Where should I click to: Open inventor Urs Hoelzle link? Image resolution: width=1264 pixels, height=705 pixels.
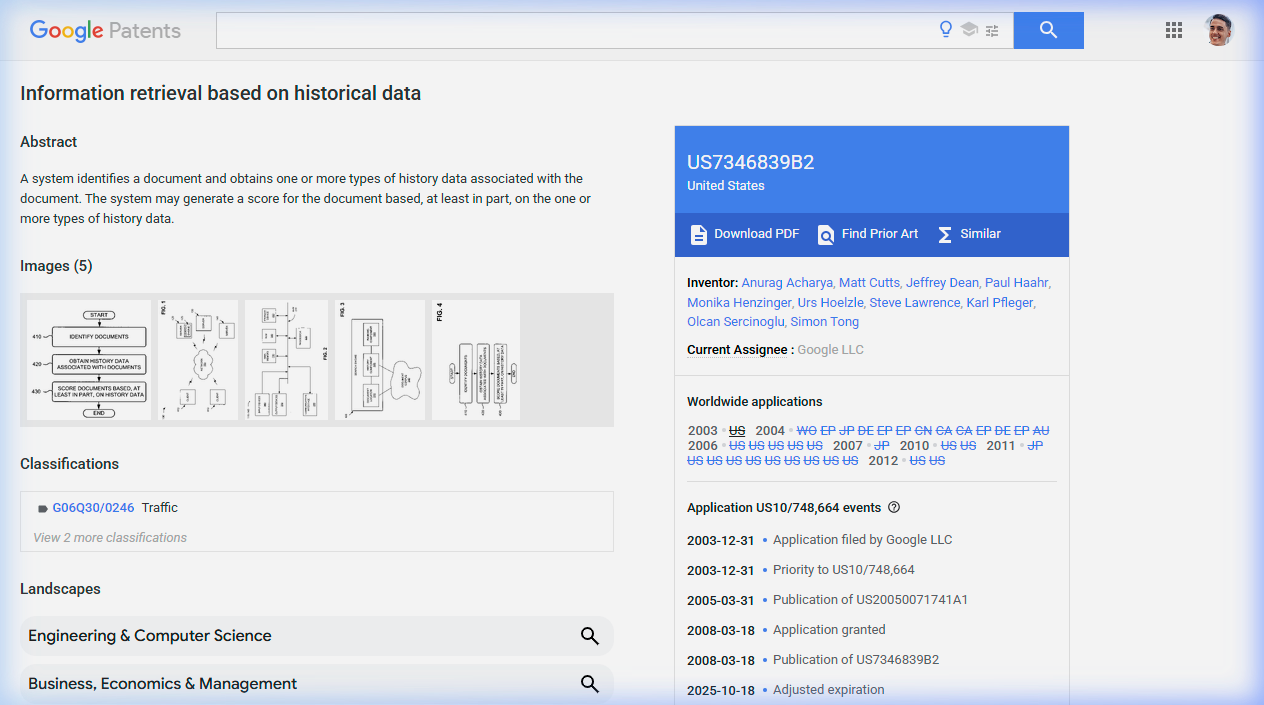tap(830, 302)
